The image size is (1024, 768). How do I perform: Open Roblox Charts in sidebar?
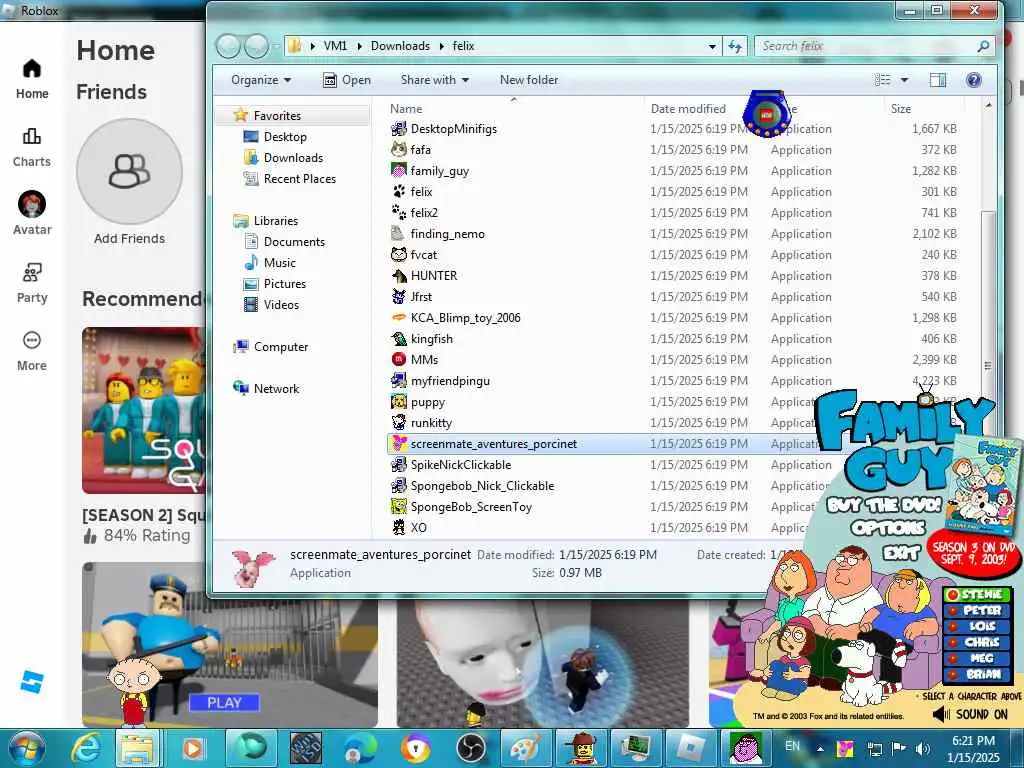coord(32,147)
